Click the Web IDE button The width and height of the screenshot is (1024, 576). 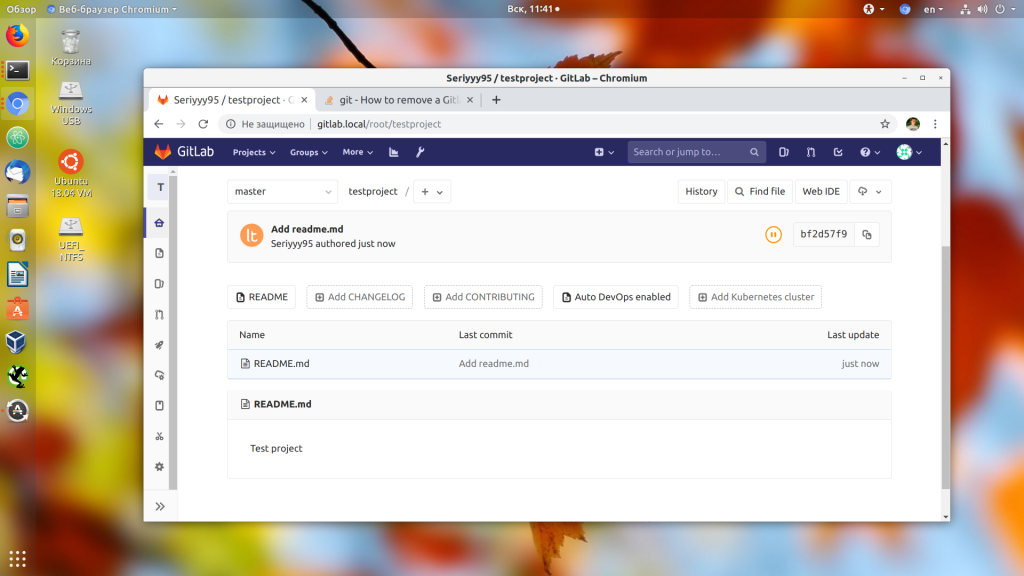click(x=821, y=191)
